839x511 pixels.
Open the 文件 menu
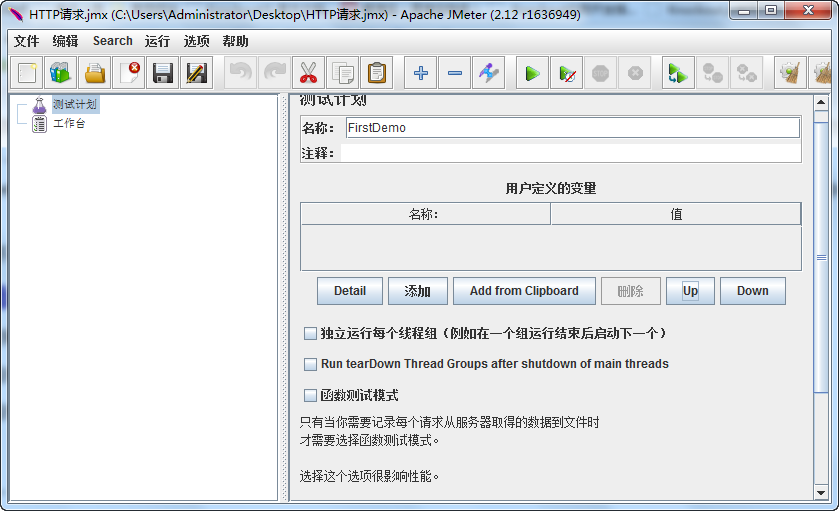[26, 41]
